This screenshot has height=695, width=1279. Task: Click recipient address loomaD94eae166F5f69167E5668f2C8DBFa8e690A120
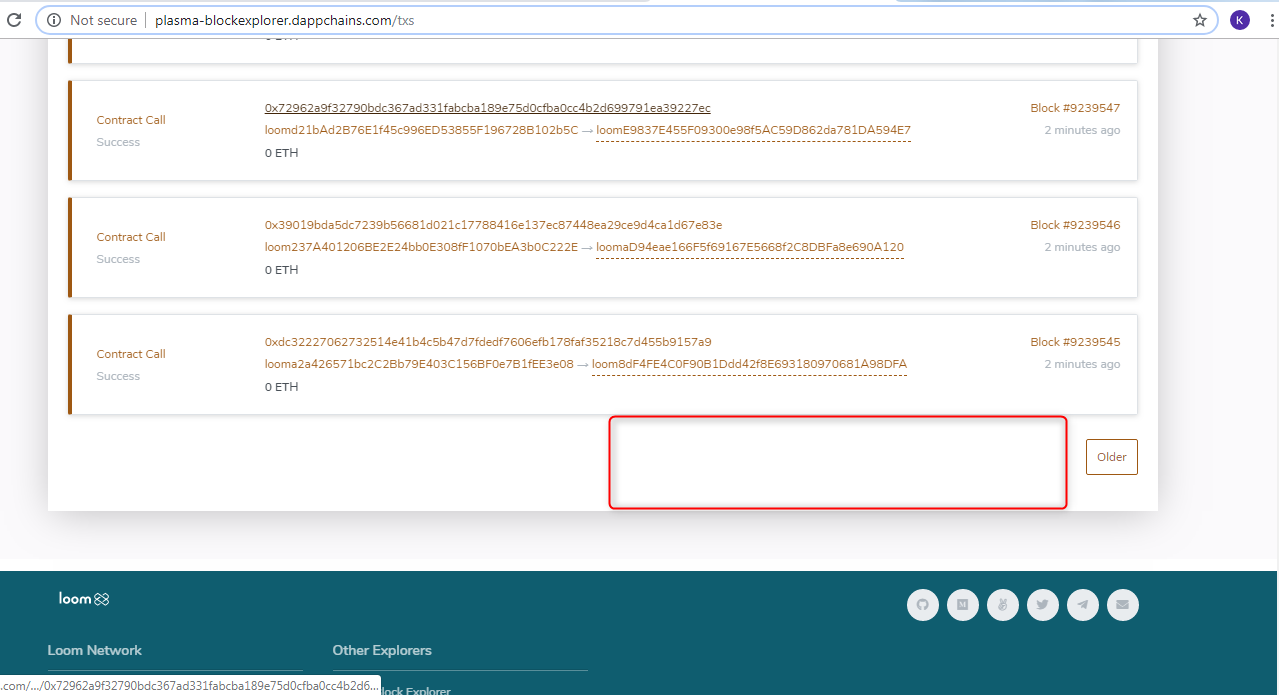(750, 247)
